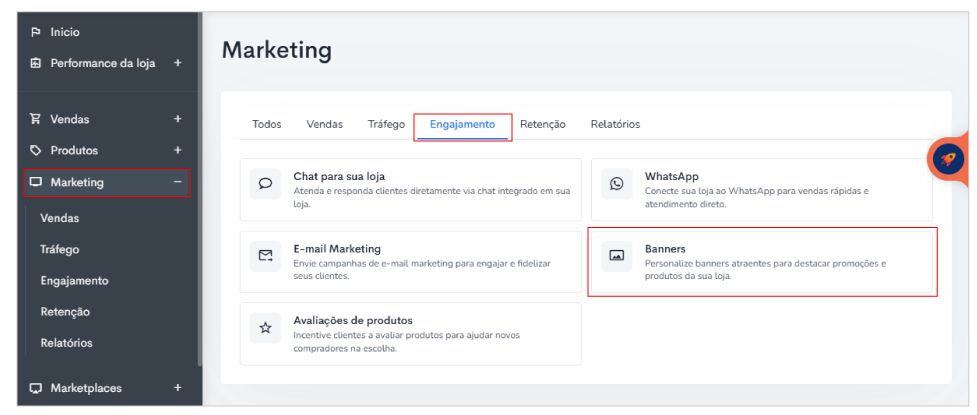The width and height of the screenshot is (977, 415).
Task: Click the star icon for Avaliações de produtos
Action: pyautogui.click(x=266, y=327)
